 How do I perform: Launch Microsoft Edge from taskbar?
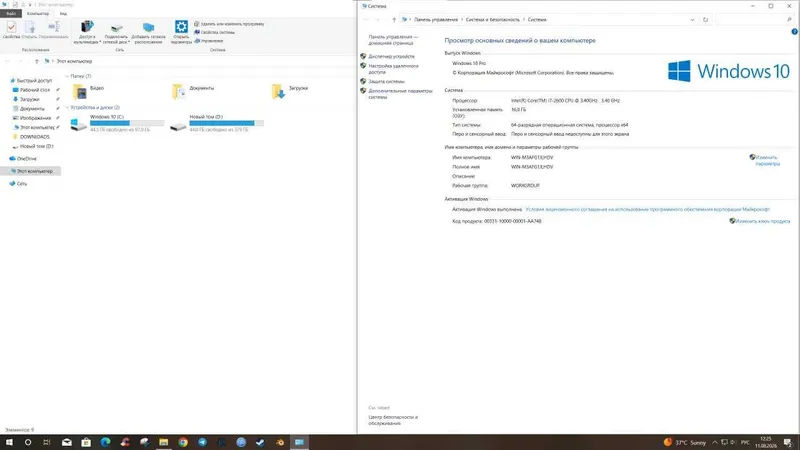click(x=106, y=442)
